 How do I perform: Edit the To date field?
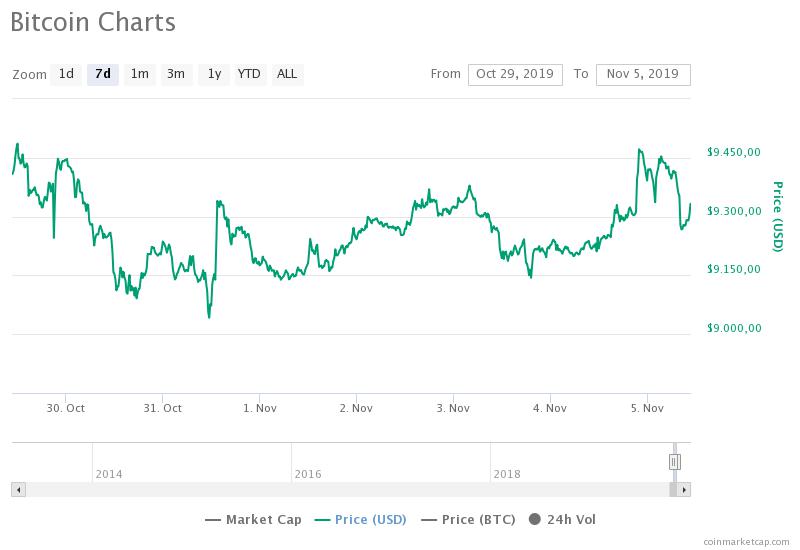[643, 74]
